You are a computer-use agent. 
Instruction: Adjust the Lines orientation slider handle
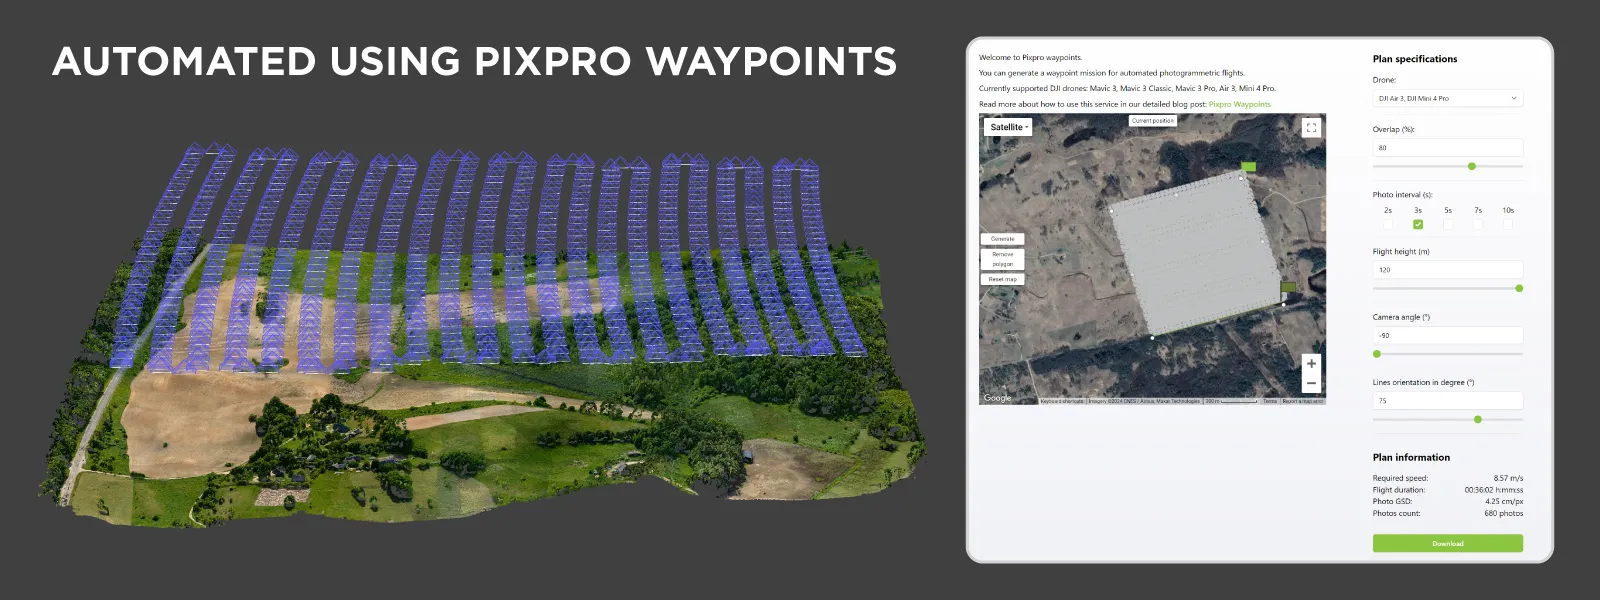[1478, 419]
